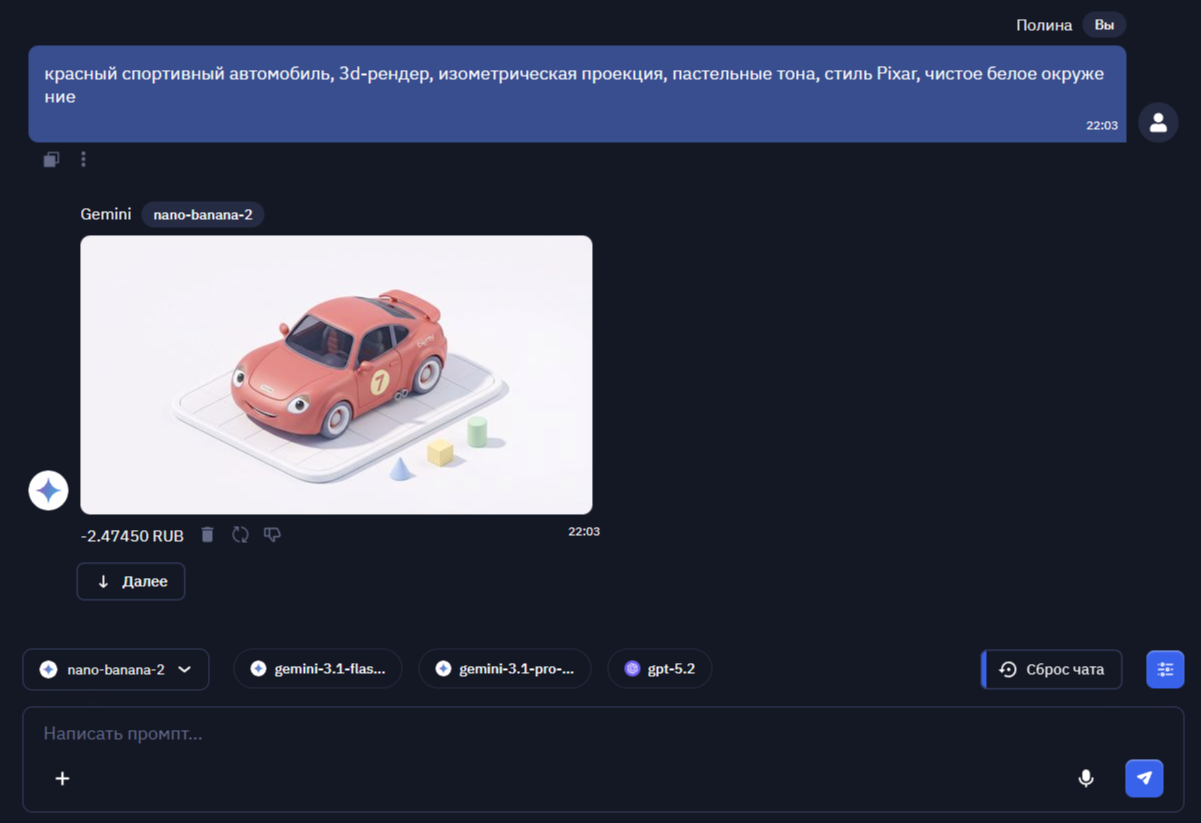Select the gemini-3.1-pro model chip
The width and height of the screenshot is (1201, 823).
tap(504, 669)
